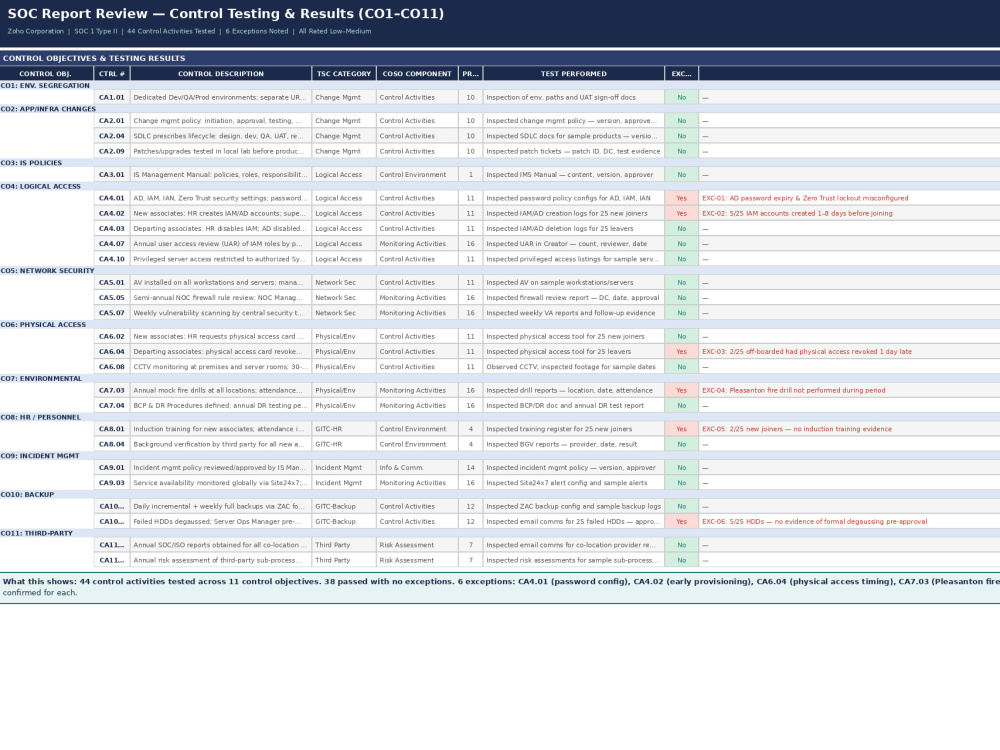Click EXC-02 IAM accounts created early note
This screenshot has width=1000, height=750.
point(797,214)
